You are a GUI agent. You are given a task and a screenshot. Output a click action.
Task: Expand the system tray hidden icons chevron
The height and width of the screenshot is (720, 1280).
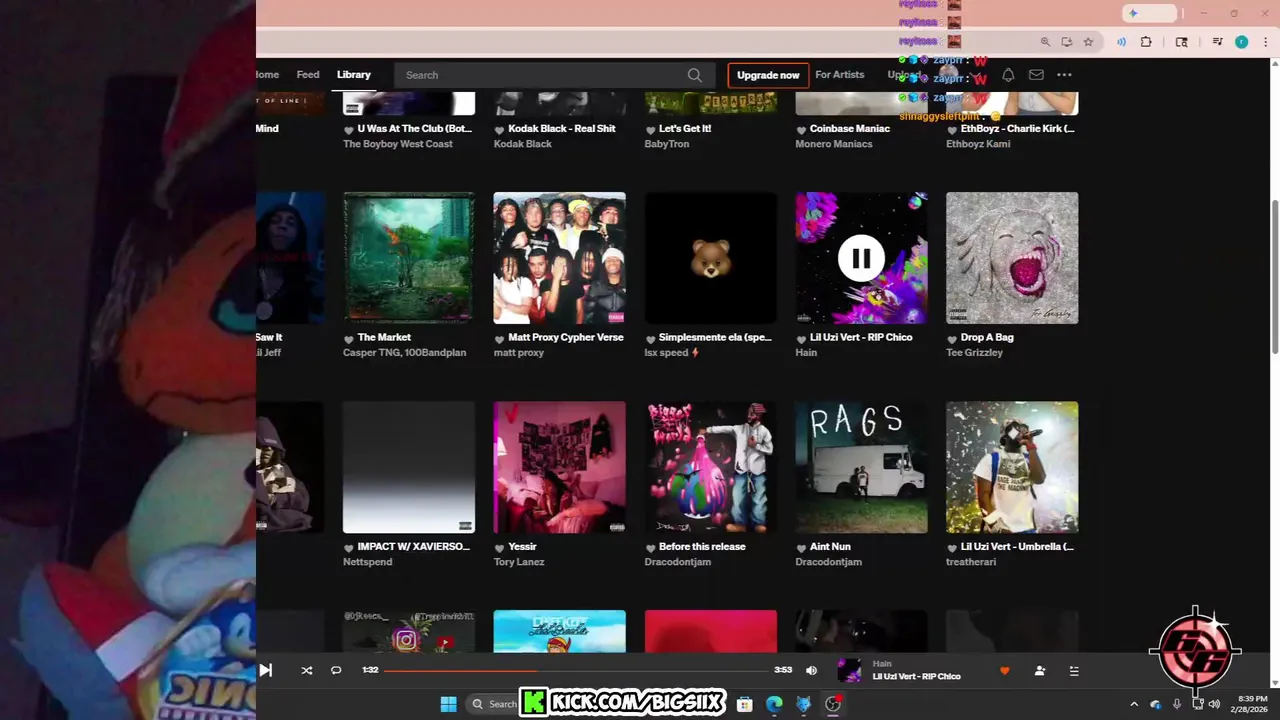[1134, 704]
